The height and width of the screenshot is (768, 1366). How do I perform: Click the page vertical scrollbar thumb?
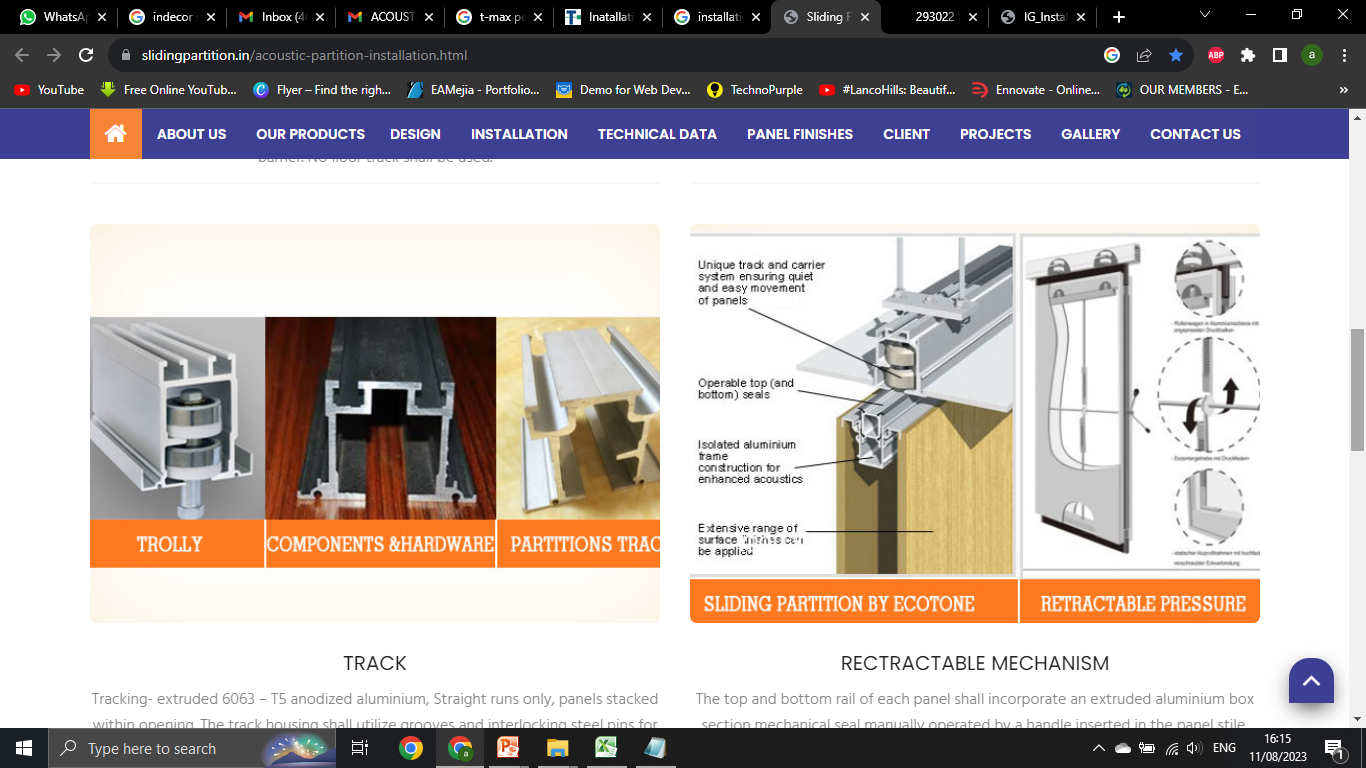click(1358, 390)
